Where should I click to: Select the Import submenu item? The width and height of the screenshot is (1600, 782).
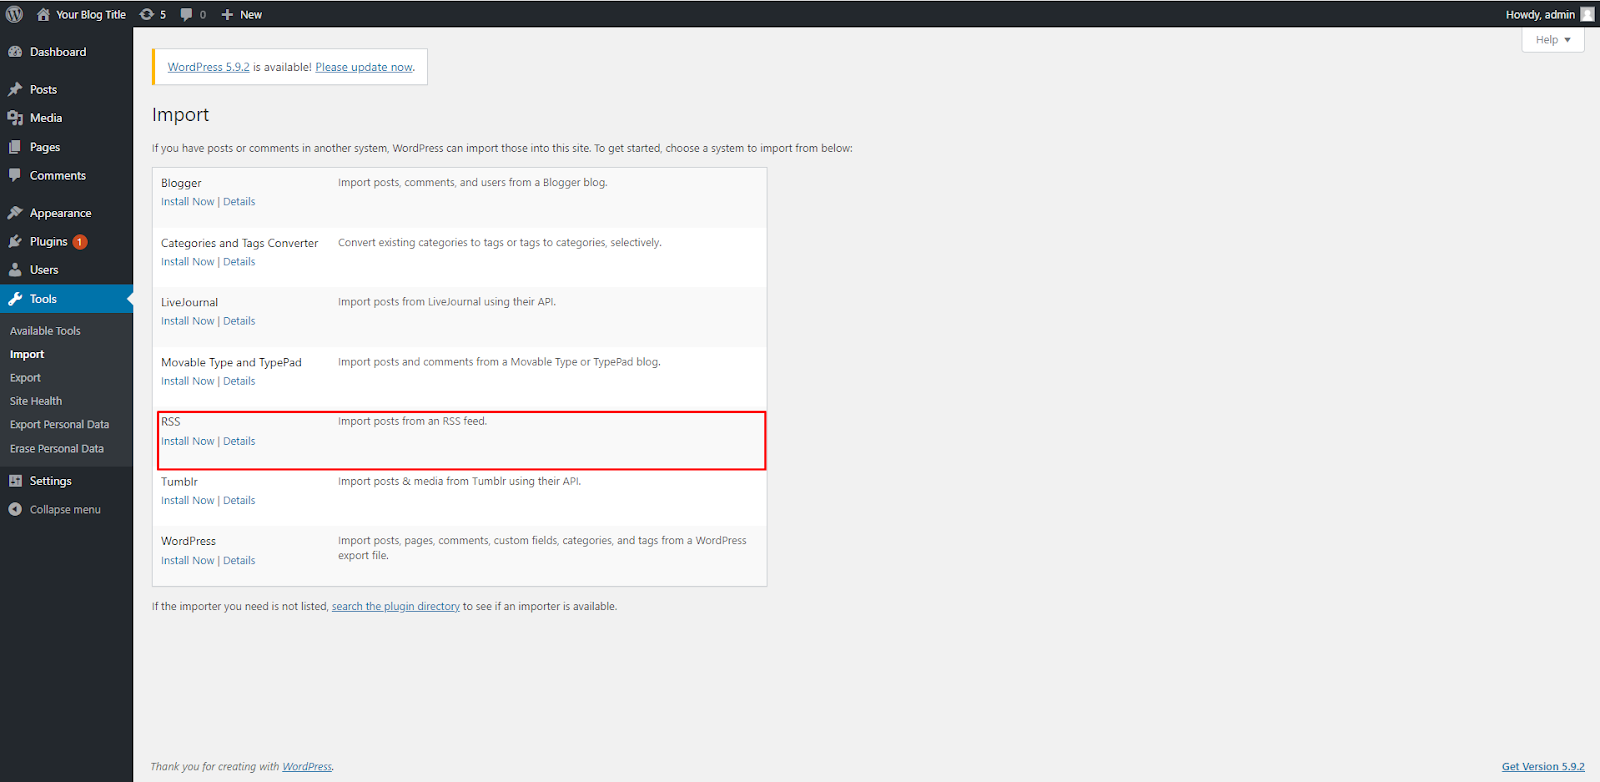(x=27, y=354)
